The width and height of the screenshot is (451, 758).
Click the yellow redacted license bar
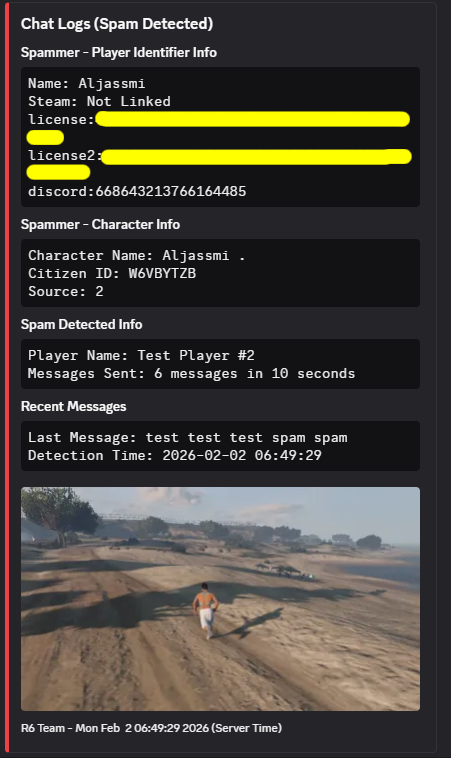tap(252, 119)
